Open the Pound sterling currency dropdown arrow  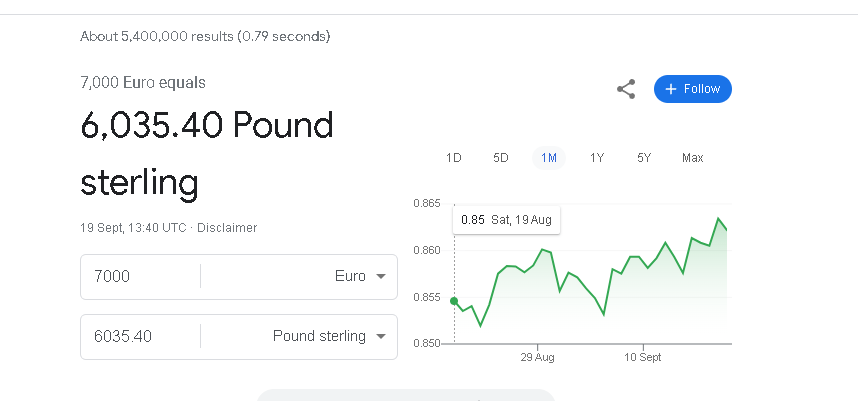click(x=381, y=336)
